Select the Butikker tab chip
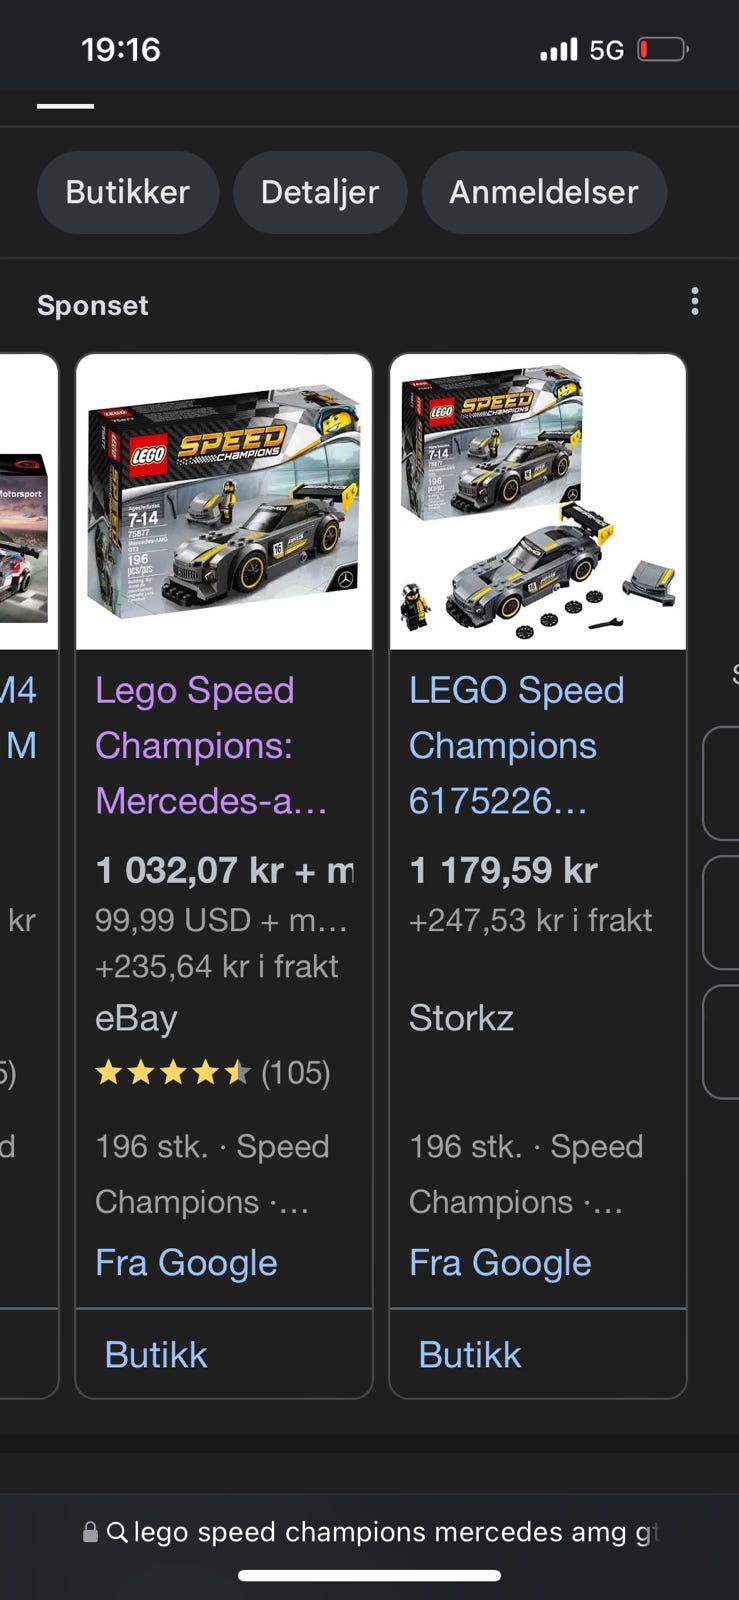739x1600 pixels. tap(127, 192)
